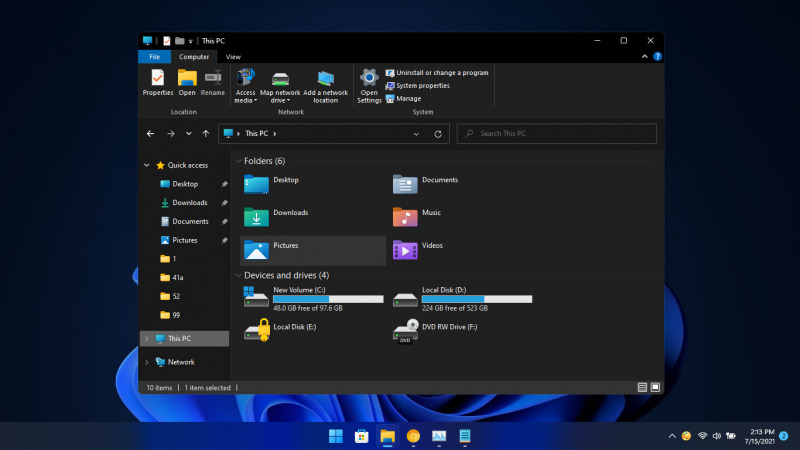Click the blue Help question icon

tap(657, 57)
